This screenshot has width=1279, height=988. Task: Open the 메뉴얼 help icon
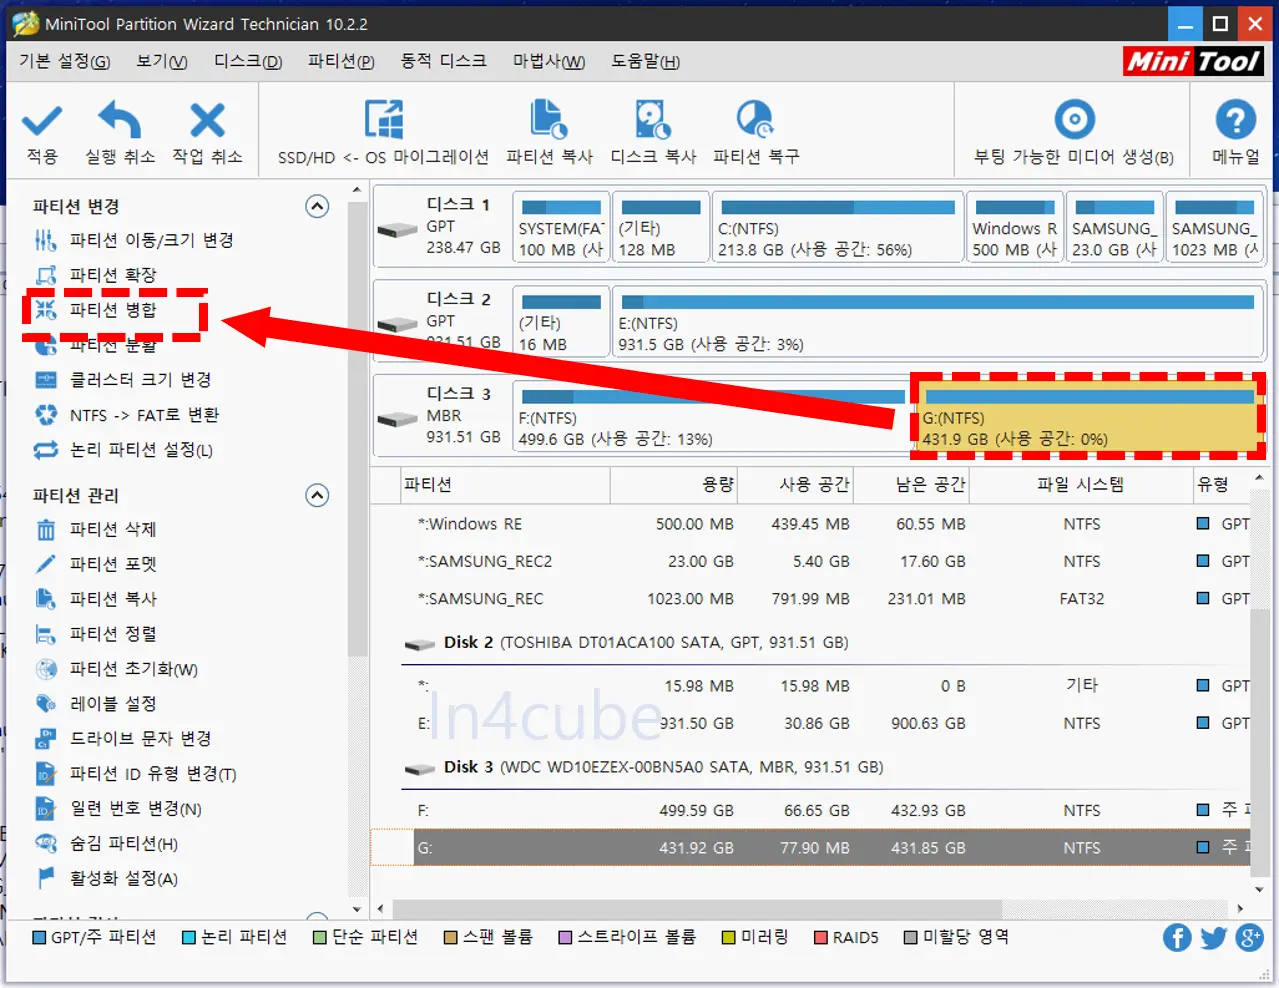[1235, 120]
